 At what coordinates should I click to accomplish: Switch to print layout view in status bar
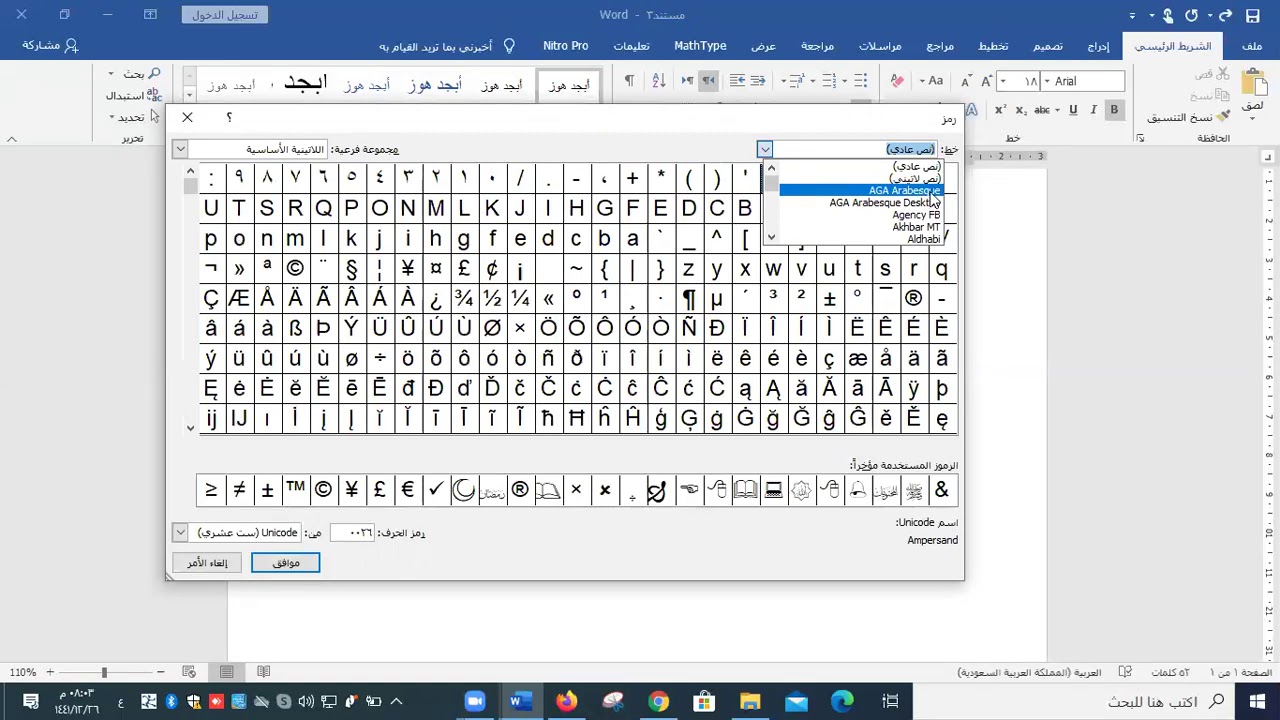point(227,672)
